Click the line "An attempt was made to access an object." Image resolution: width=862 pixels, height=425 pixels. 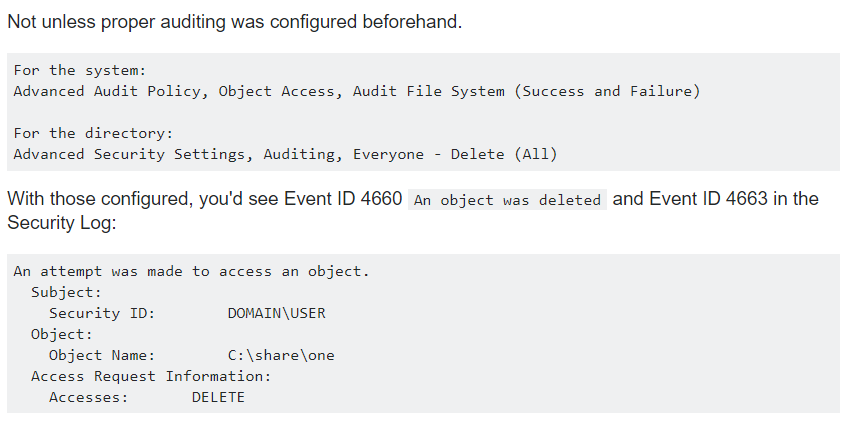191,272
